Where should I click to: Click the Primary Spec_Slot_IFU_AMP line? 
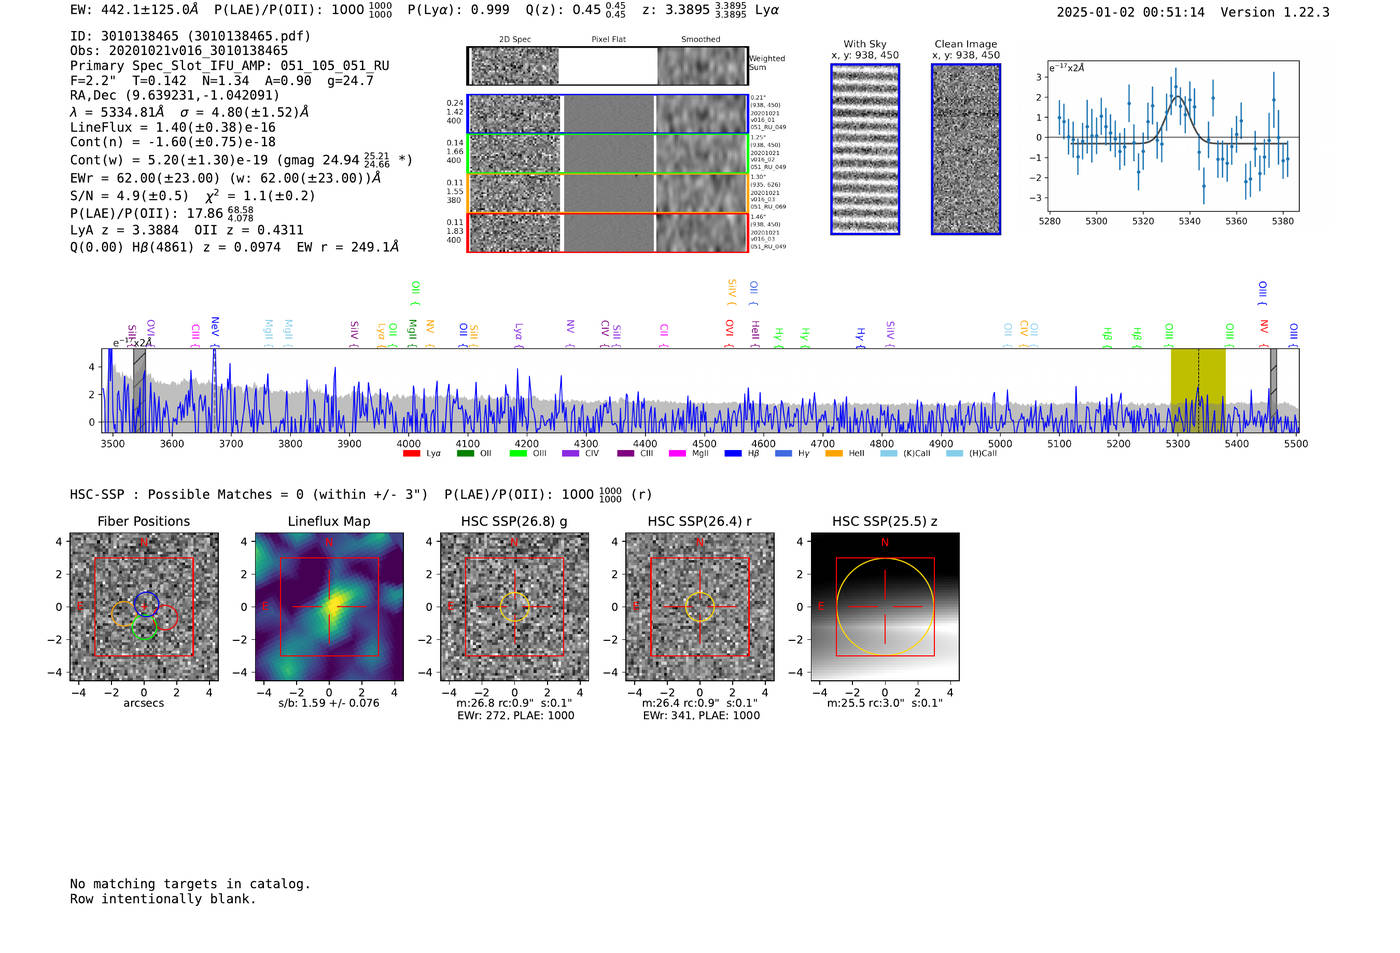[x=230, y=66]
